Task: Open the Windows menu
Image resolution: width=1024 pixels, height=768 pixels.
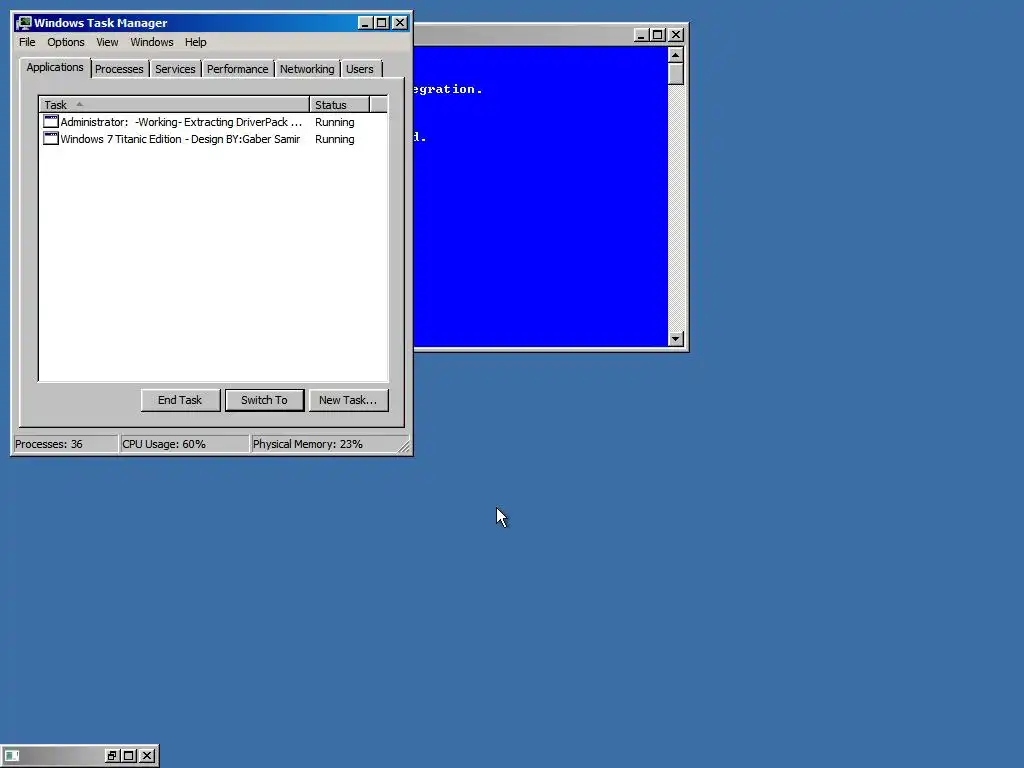Action: tap(152, 42)
